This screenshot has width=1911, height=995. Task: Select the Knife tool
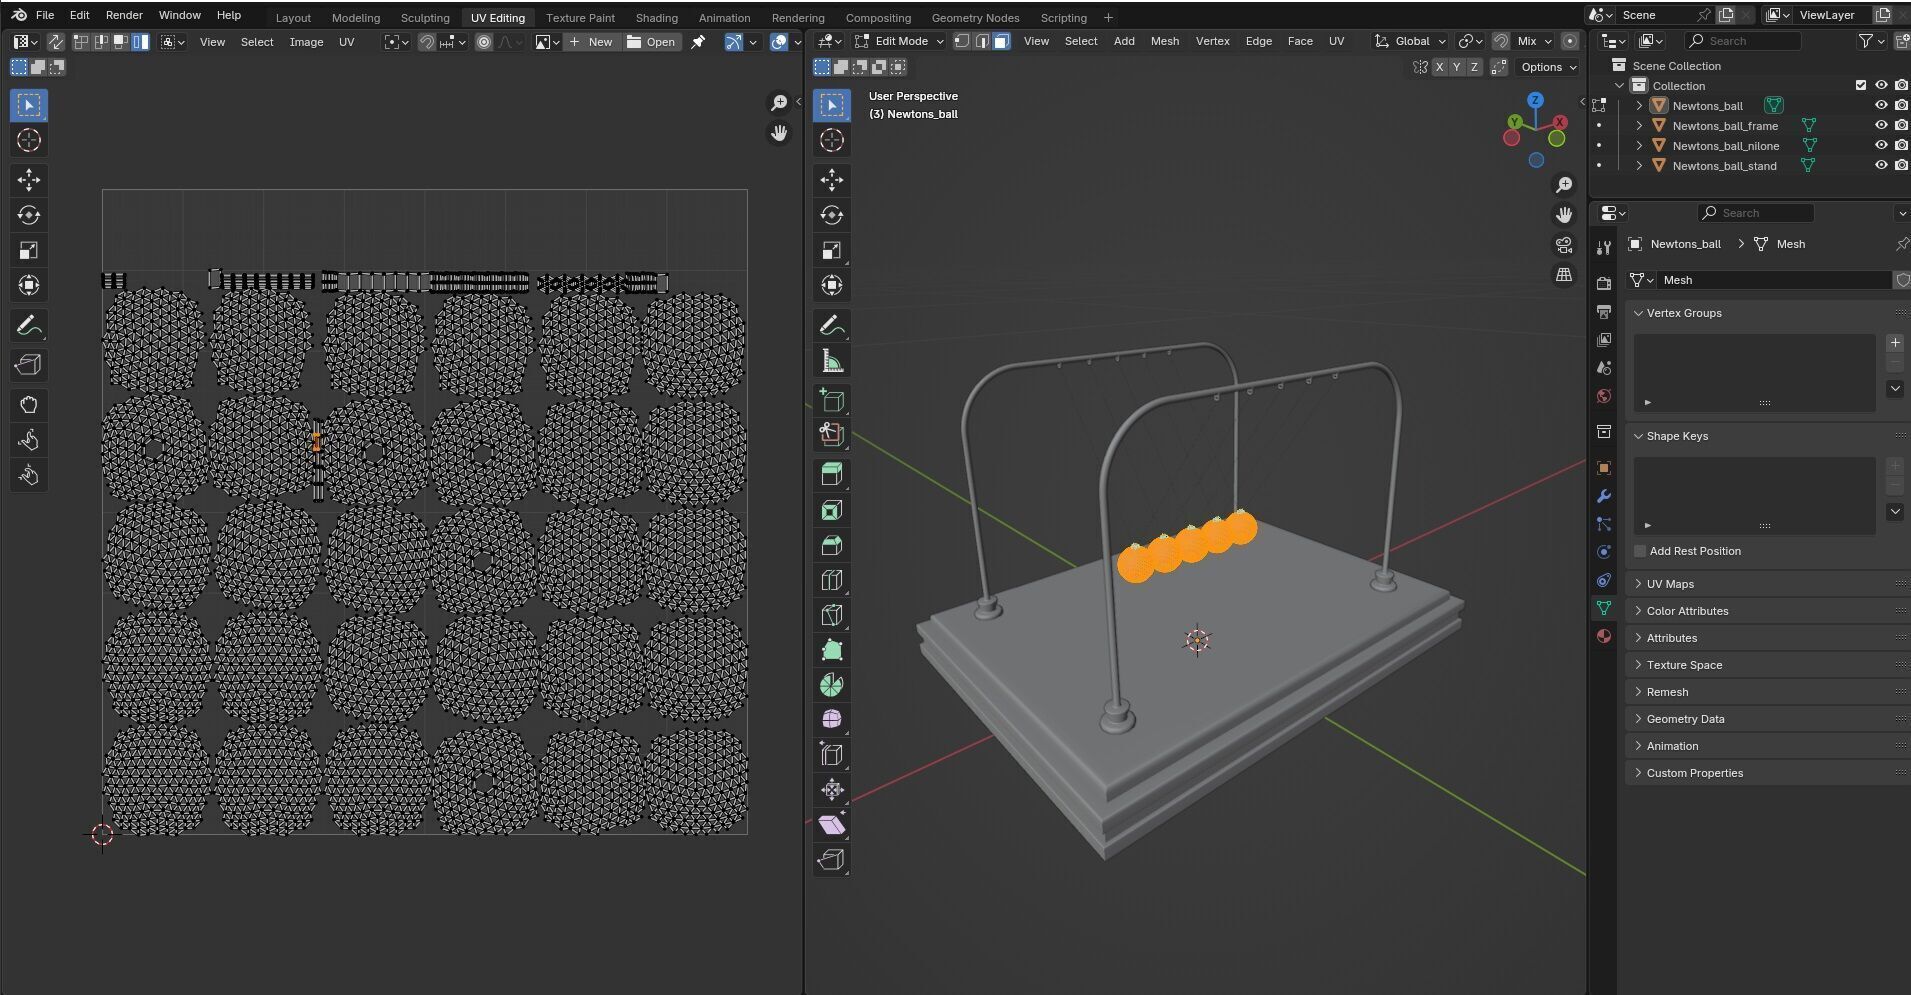pyautogui.click(x=832, y=615)
